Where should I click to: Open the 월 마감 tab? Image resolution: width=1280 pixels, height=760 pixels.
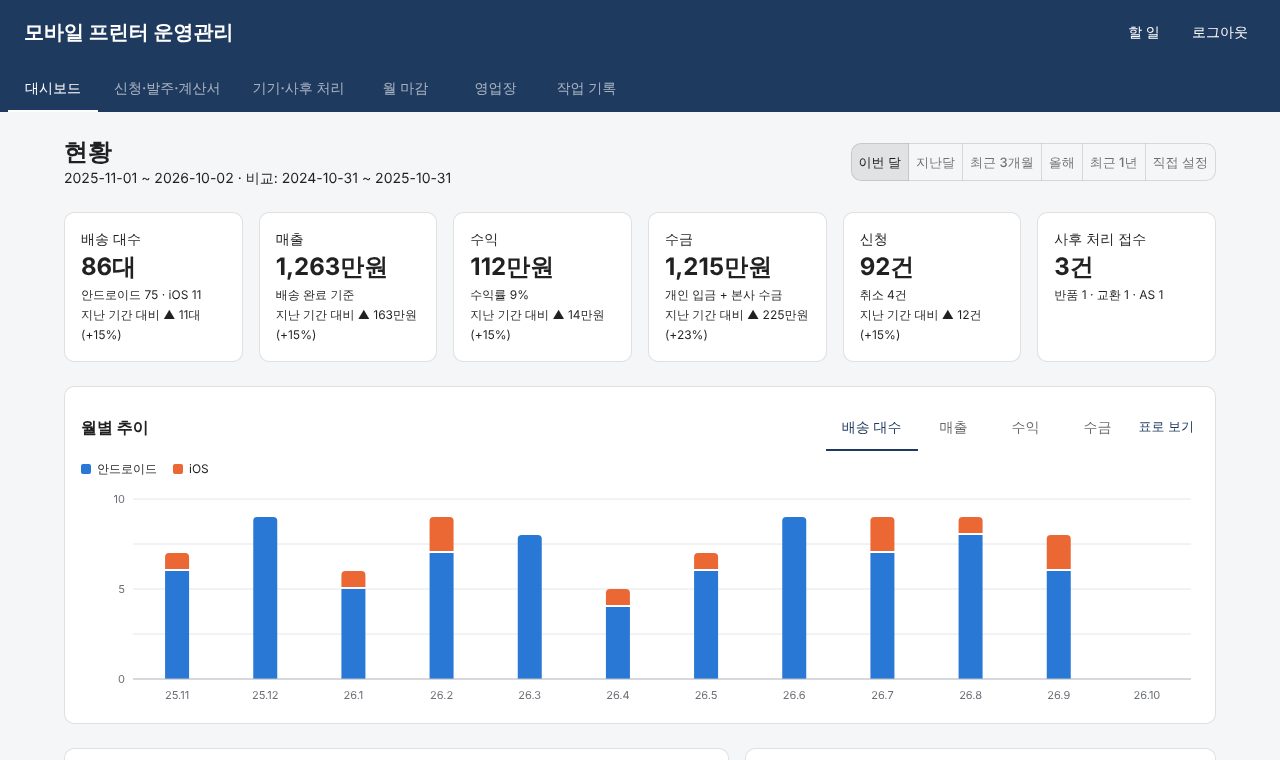click(x=405, y=88)
